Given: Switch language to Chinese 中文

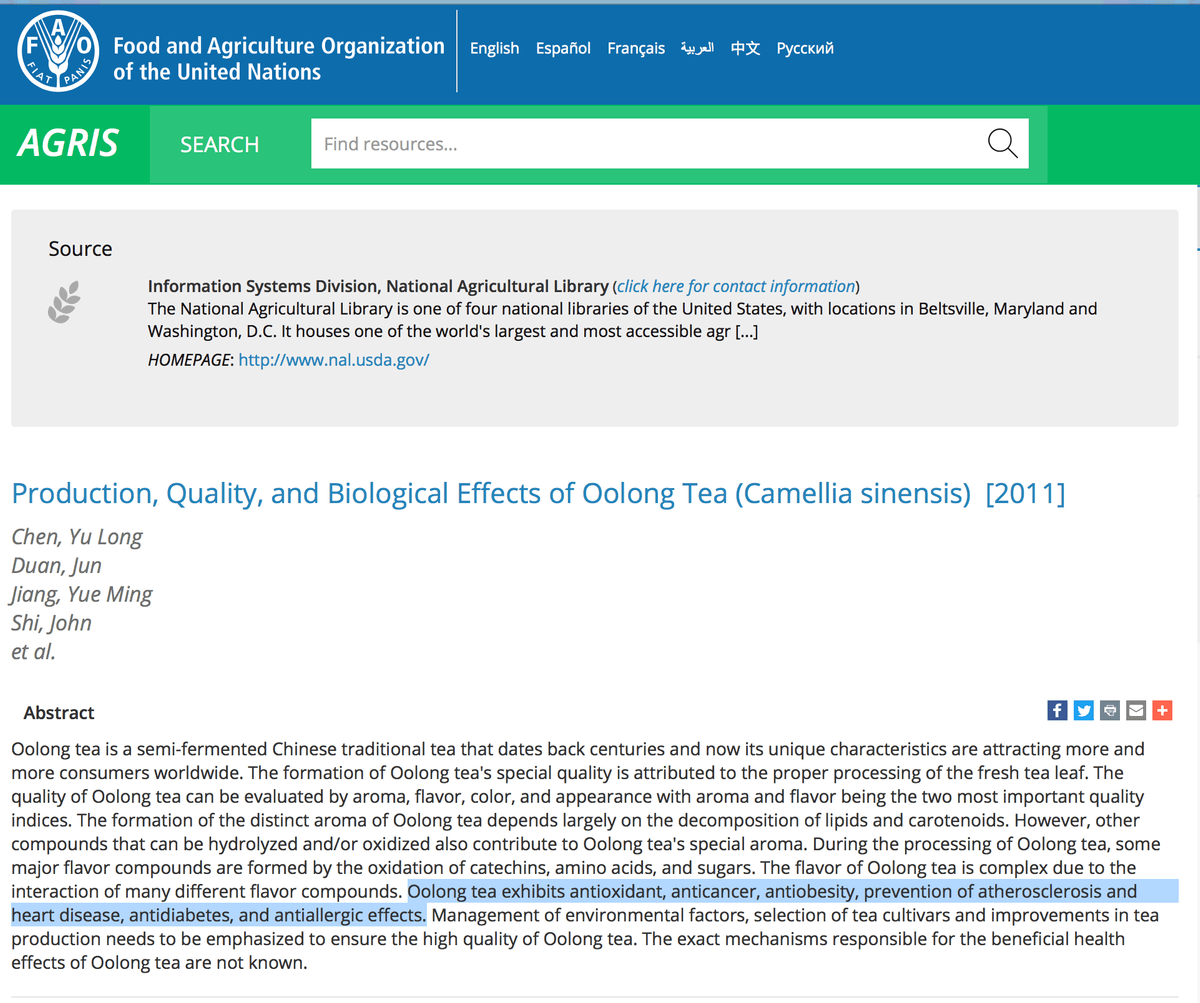Looking at the screenshot, I should pos(745,48).
